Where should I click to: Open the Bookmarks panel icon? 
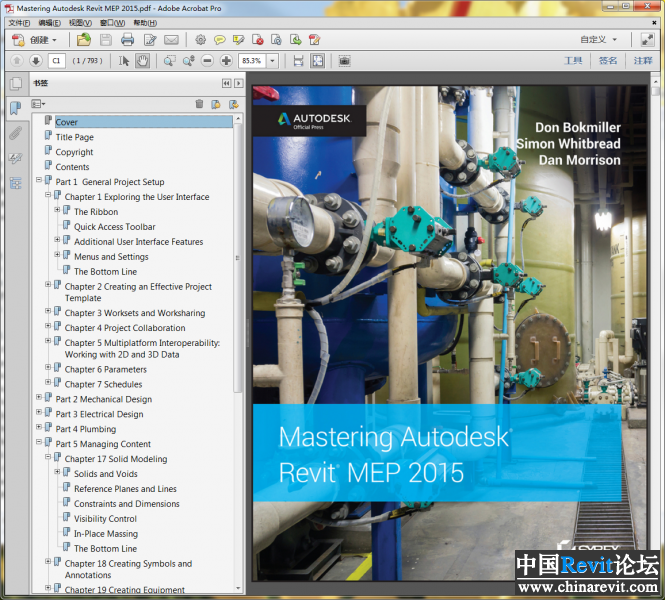coord(16,108)
